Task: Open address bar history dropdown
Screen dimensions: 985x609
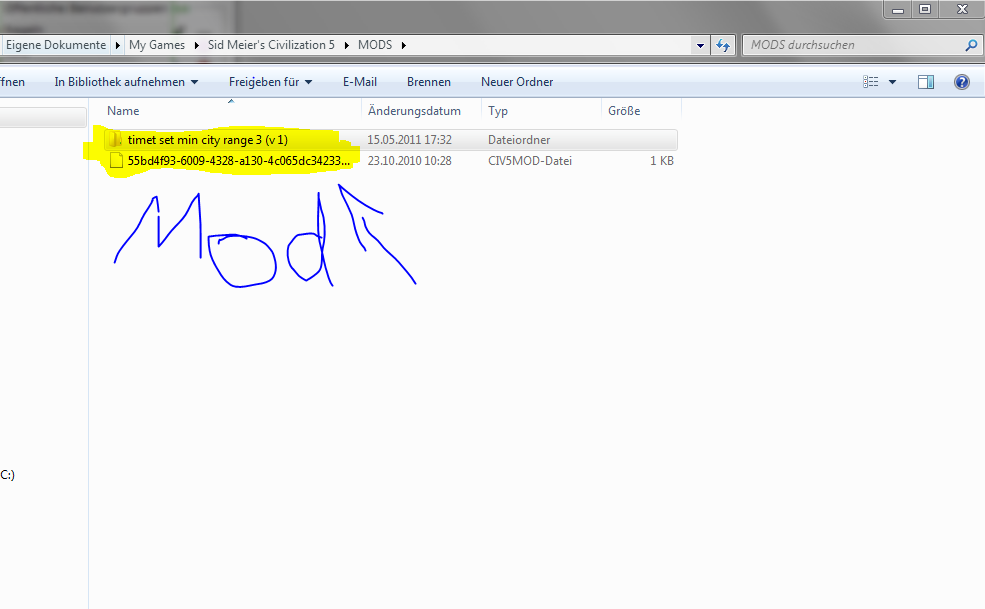Action: pos(700,45)
